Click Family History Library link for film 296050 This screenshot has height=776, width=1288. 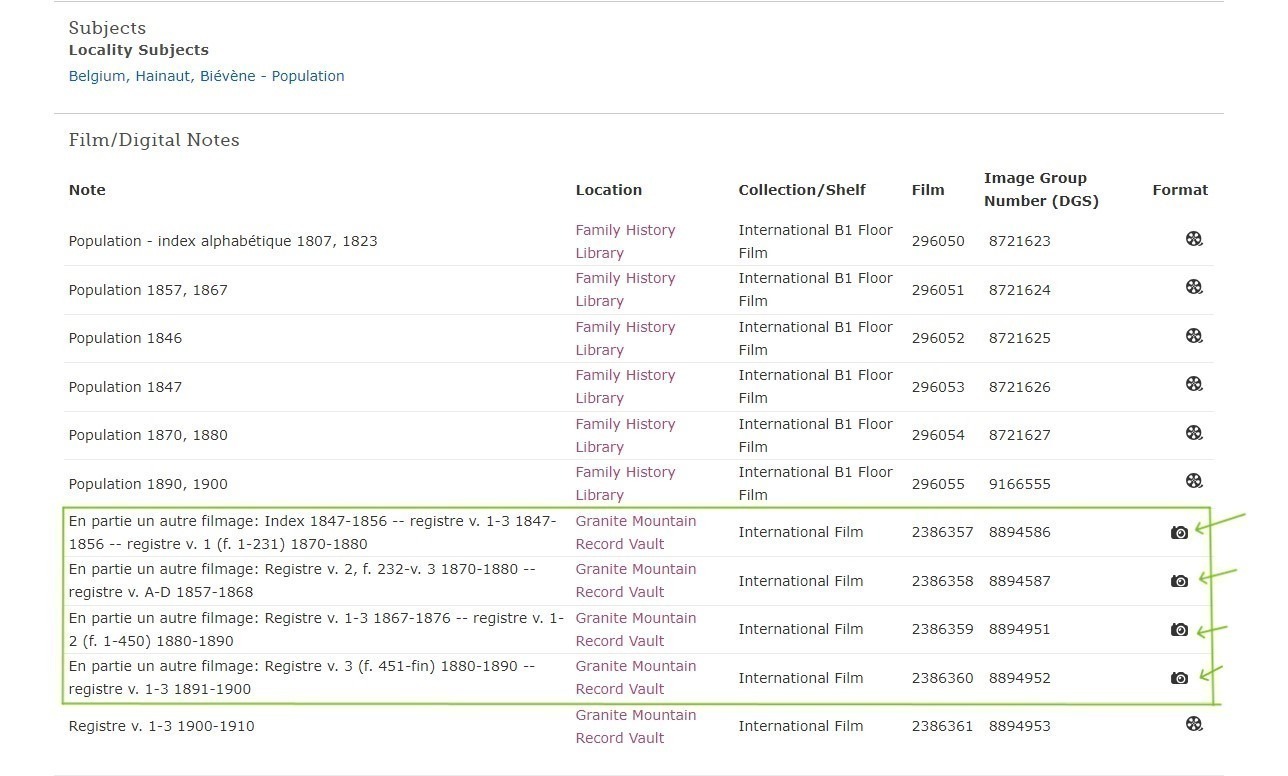(x=625, y=241)
